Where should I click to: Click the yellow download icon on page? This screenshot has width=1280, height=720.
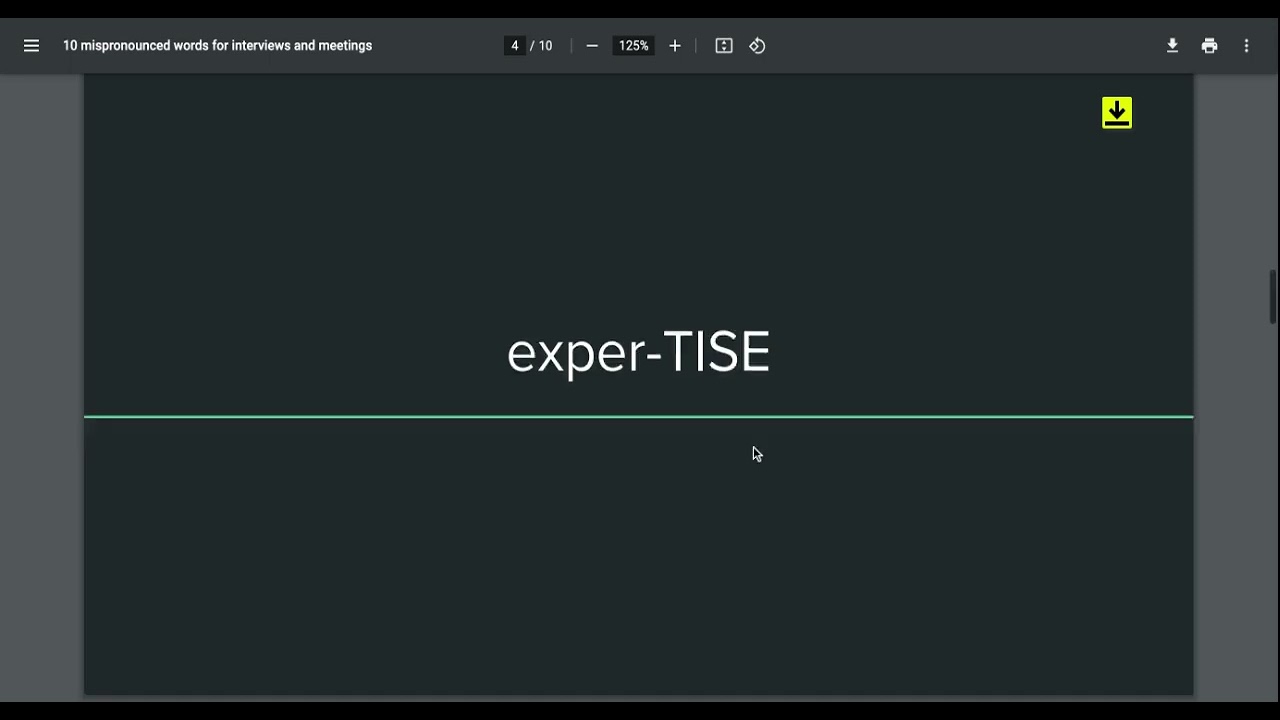coord(1117,113)
